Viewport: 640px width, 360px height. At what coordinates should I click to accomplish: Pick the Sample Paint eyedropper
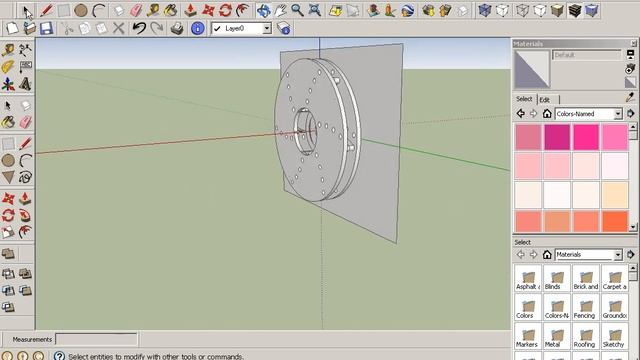(630, 97)
